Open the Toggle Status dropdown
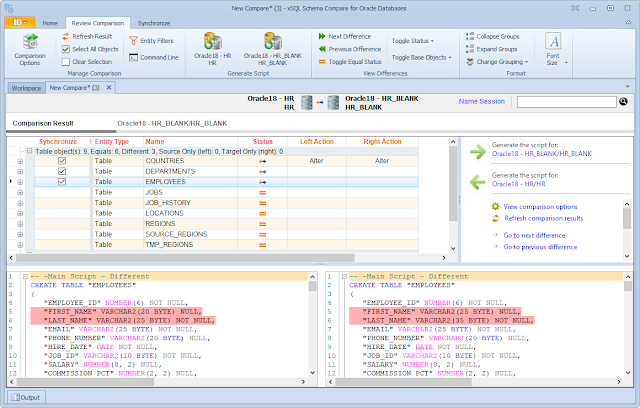Image resolution: width=640 pixels, height=408 pixels. tap(412, 42)
